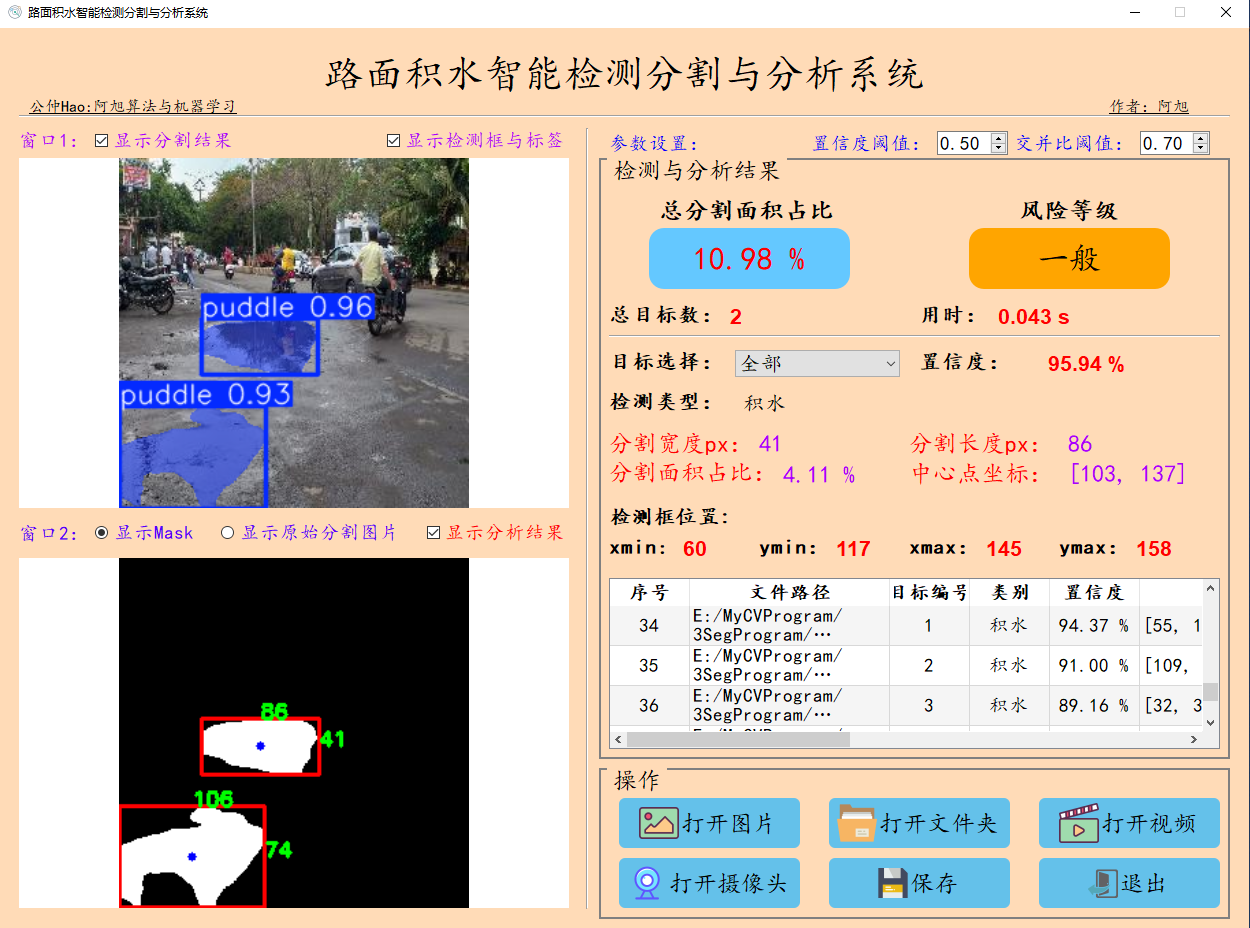The height and width of the screenshot is (928, 1250).
Task: Select table row with 序号 34
Action: click(x=906, y=626)
